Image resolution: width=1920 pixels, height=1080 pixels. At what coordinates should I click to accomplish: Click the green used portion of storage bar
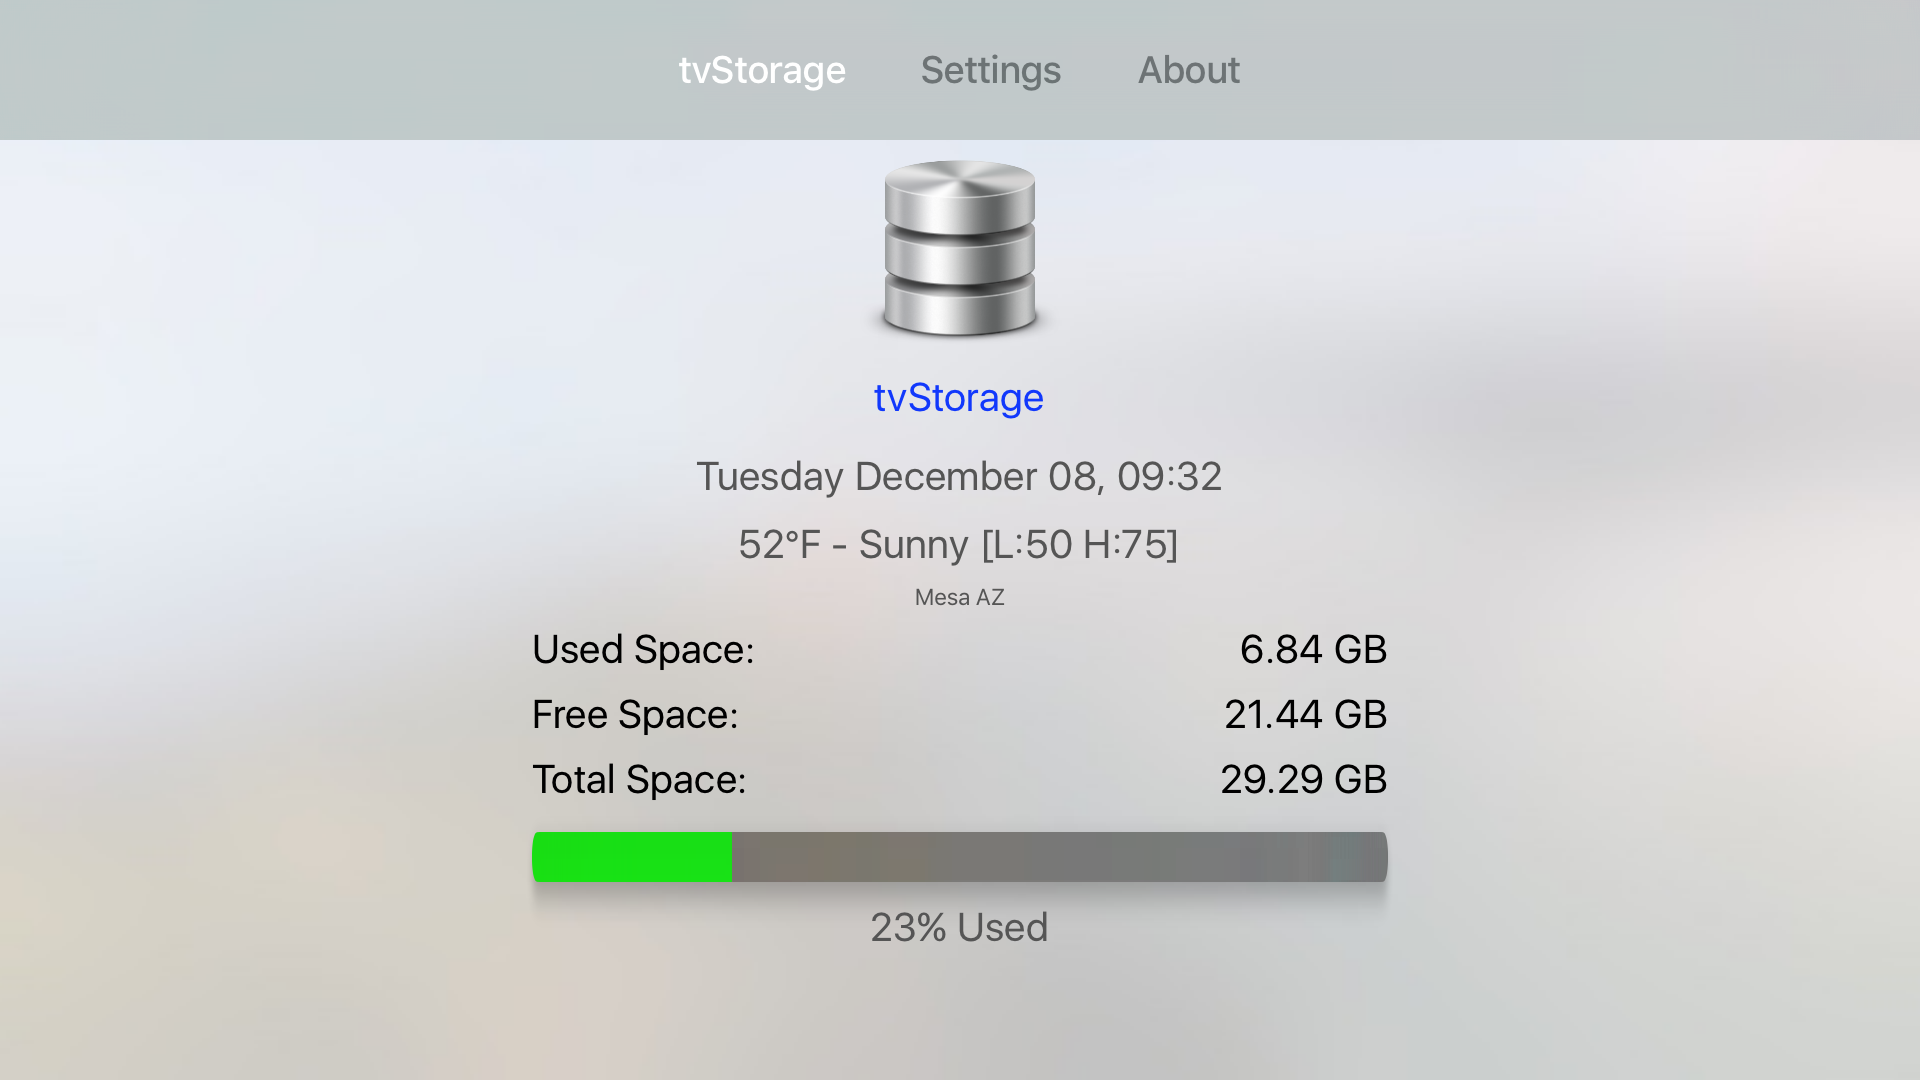(632, 857)
